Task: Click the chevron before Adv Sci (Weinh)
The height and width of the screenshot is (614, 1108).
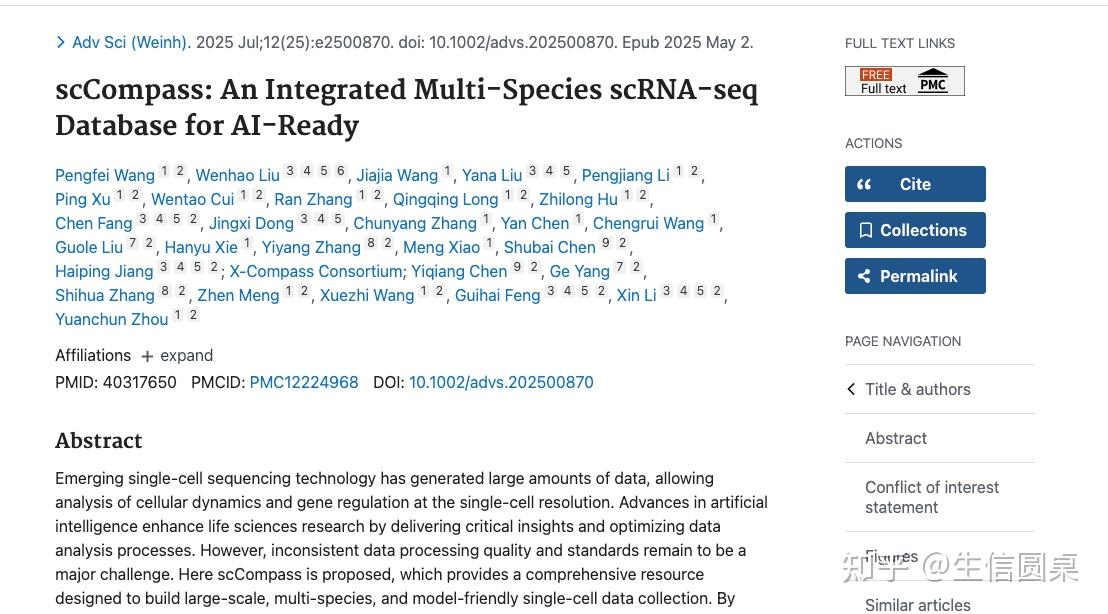Action: [61, 42]
